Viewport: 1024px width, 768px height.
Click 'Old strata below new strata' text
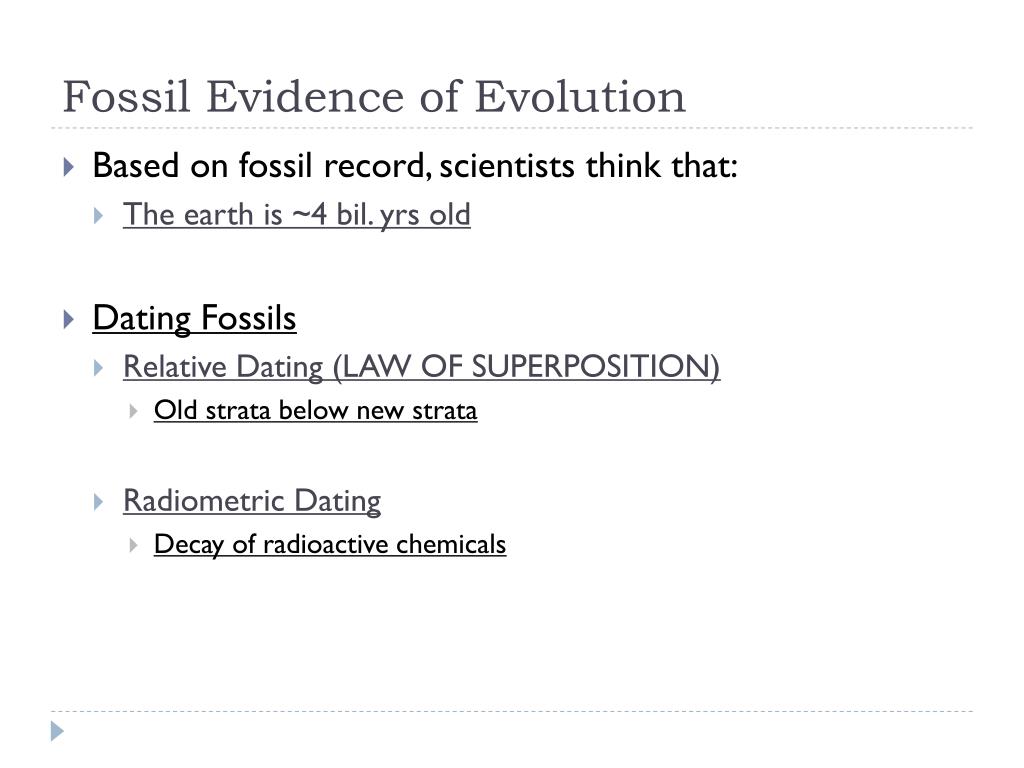315,411
